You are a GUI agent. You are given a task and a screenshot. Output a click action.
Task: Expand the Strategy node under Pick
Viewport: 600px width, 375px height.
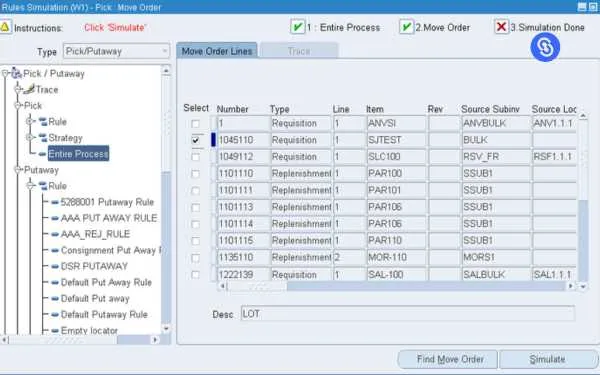pos(30,137)
